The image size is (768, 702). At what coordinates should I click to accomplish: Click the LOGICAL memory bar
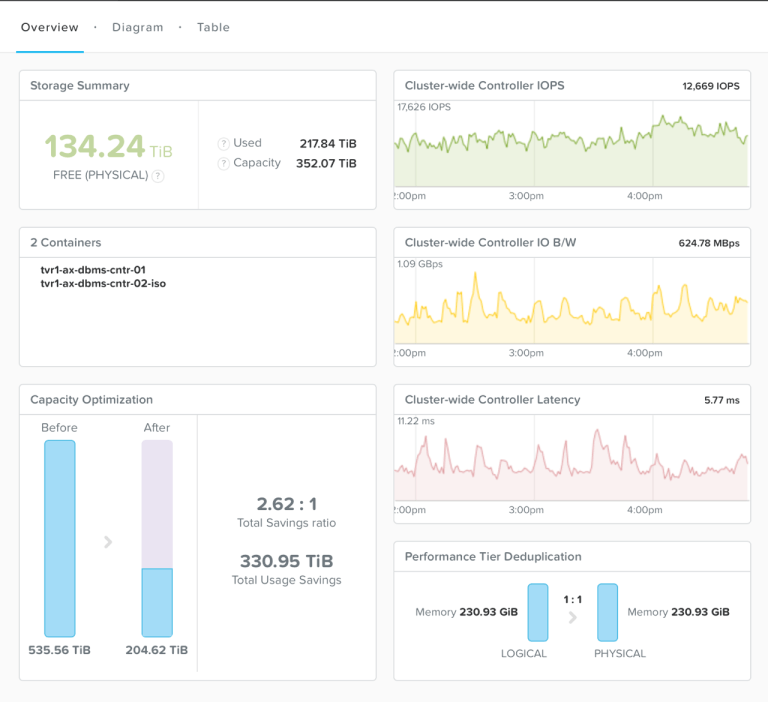(538, 612)
